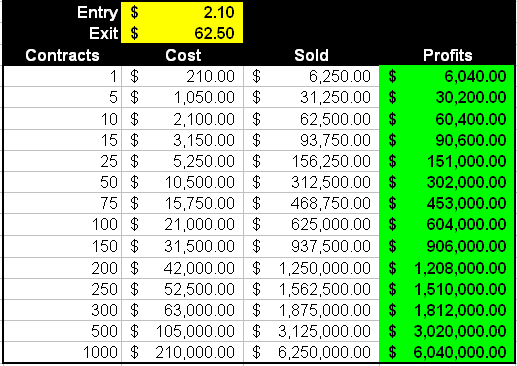Click the Entry label cell
517x366 pixels.
click(62, 12)
